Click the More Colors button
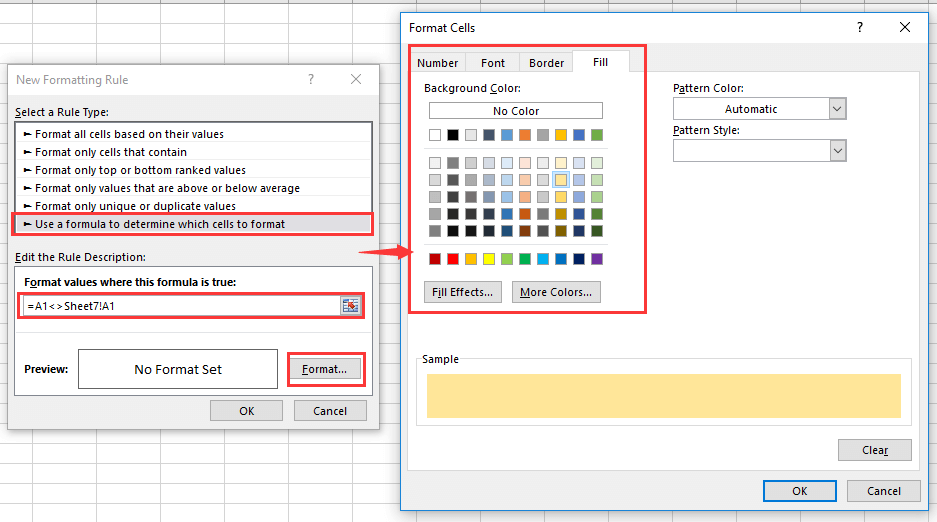 pos(556,292)
